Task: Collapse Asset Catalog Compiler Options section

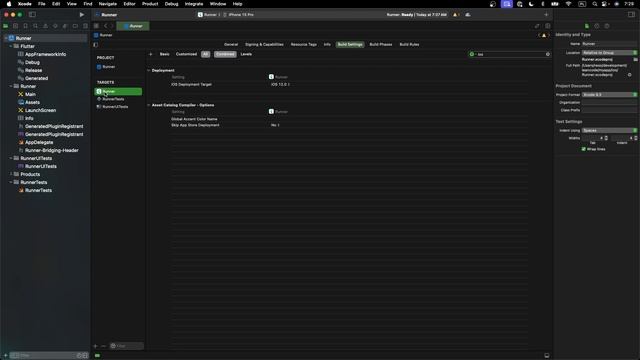Action: (149, 105)
